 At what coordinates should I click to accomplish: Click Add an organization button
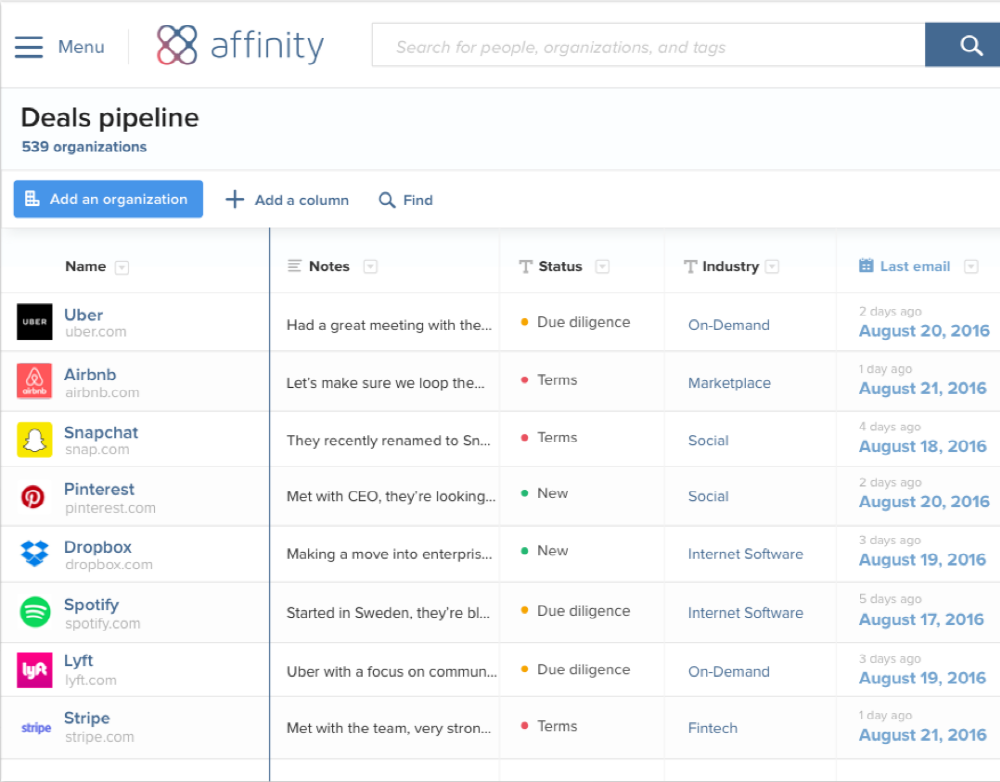pyautogui.click(x=108, y=199)
